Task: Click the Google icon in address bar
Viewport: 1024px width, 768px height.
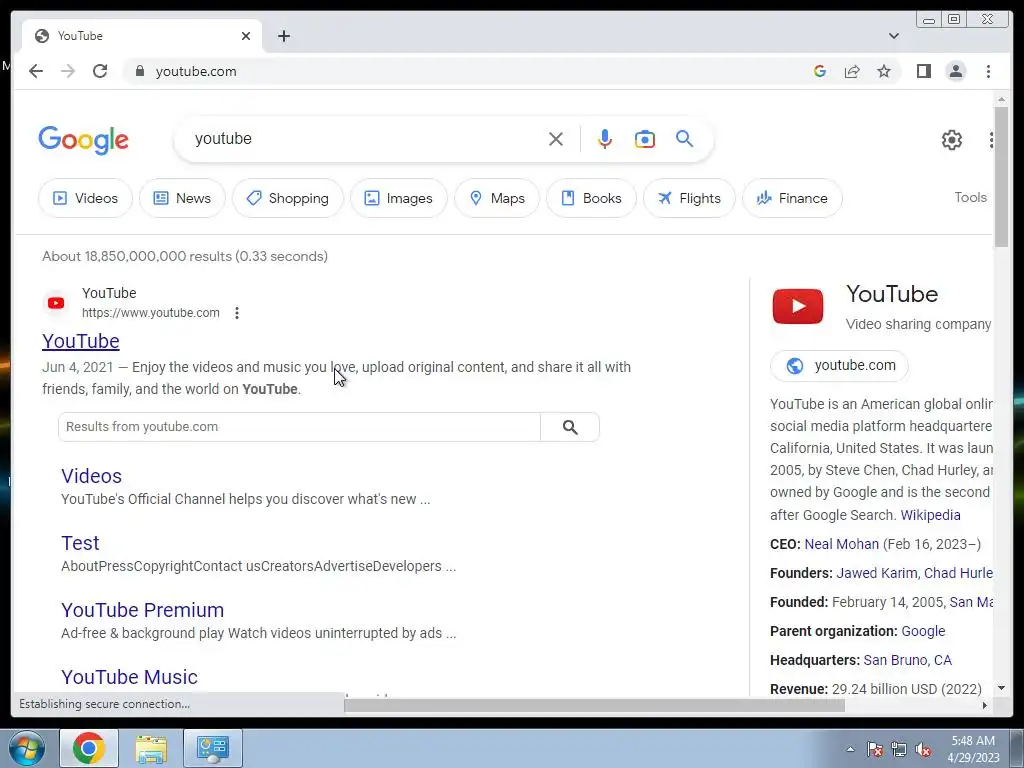Action: point(820,71)
